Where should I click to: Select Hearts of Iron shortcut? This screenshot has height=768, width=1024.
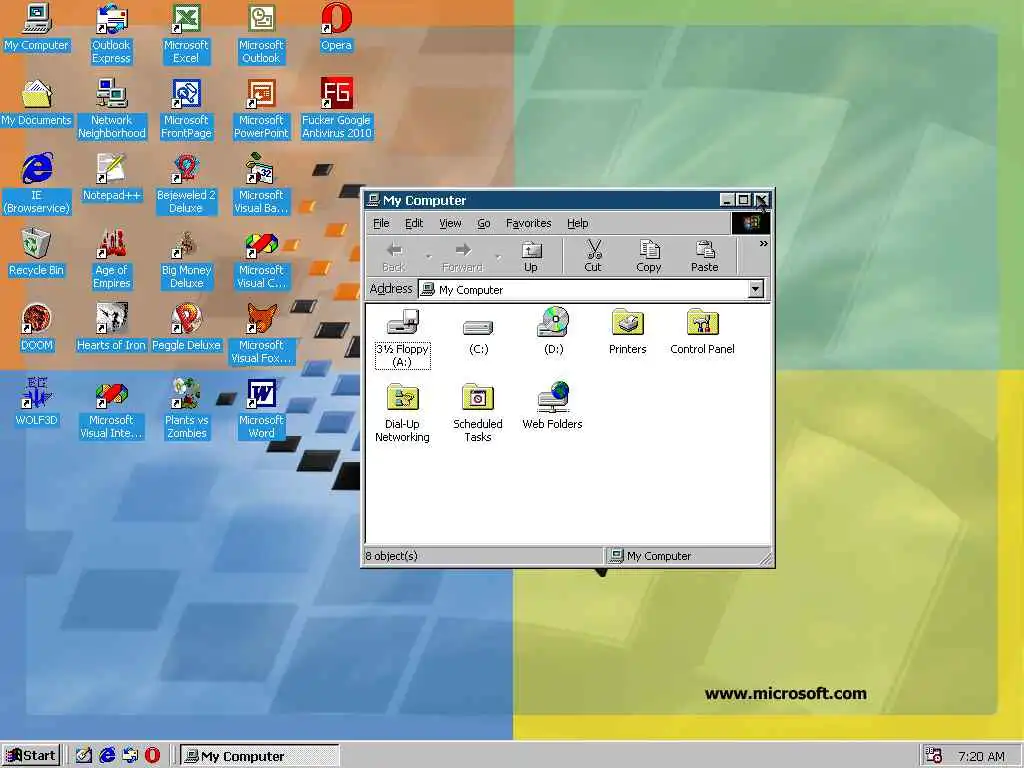pyautogui.click(x=112, y=328)
